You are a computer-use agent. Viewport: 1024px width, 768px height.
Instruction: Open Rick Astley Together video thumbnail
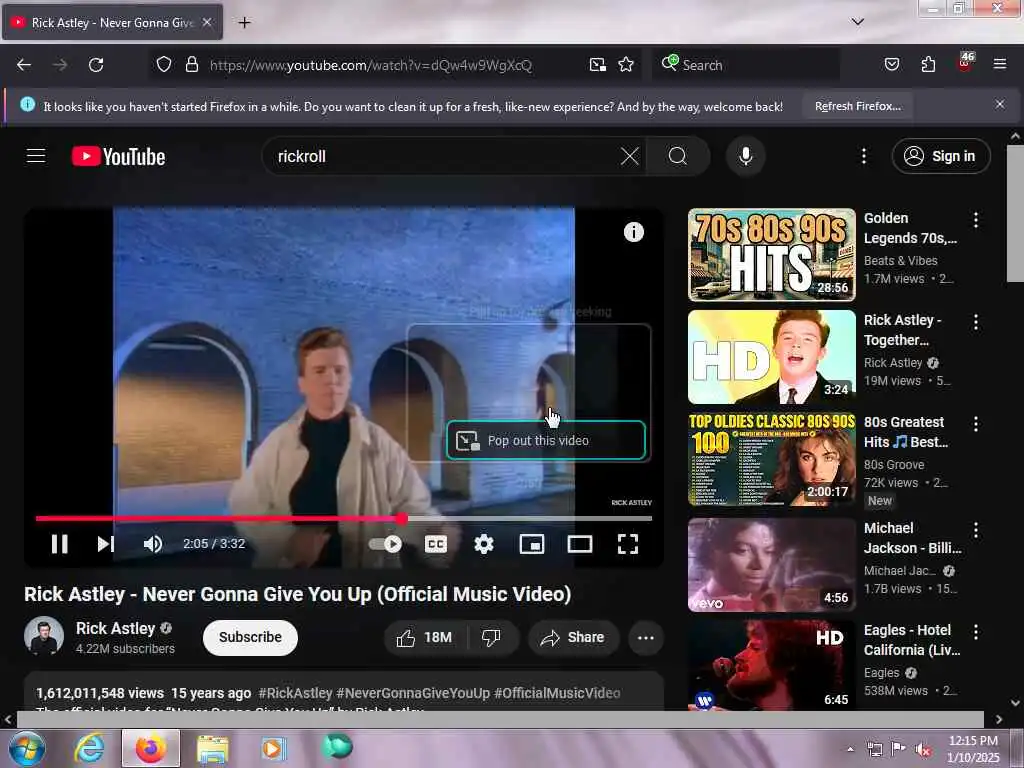pyautogui.click(x=771, y=357)
